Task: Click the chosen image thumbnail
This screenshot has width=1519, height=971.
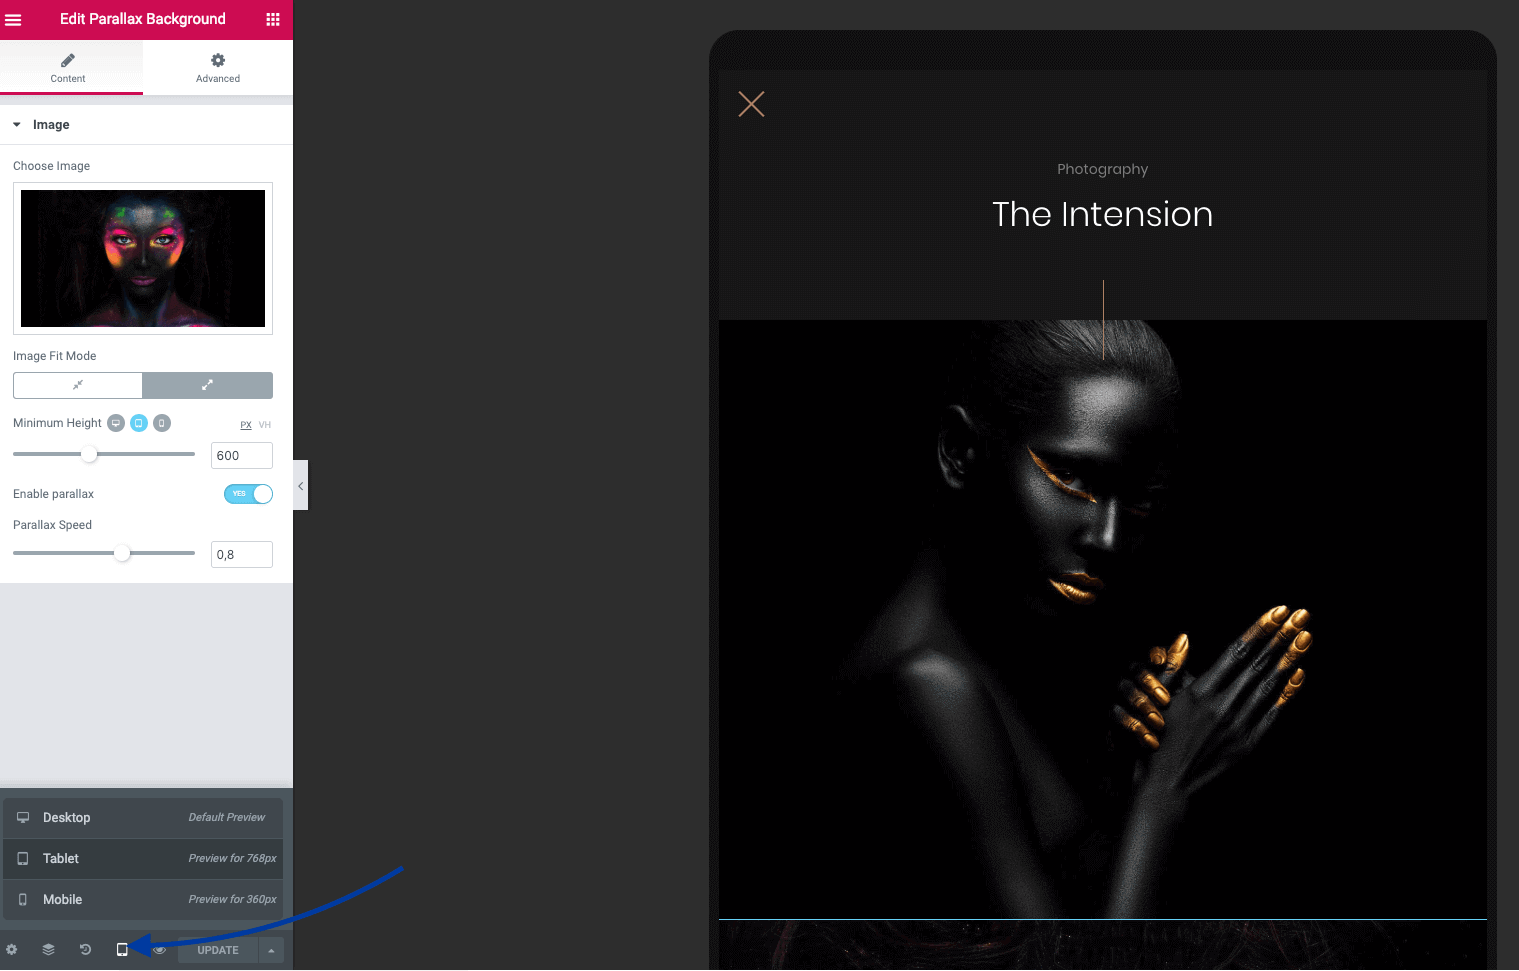Action: click(x=143, y=258)
